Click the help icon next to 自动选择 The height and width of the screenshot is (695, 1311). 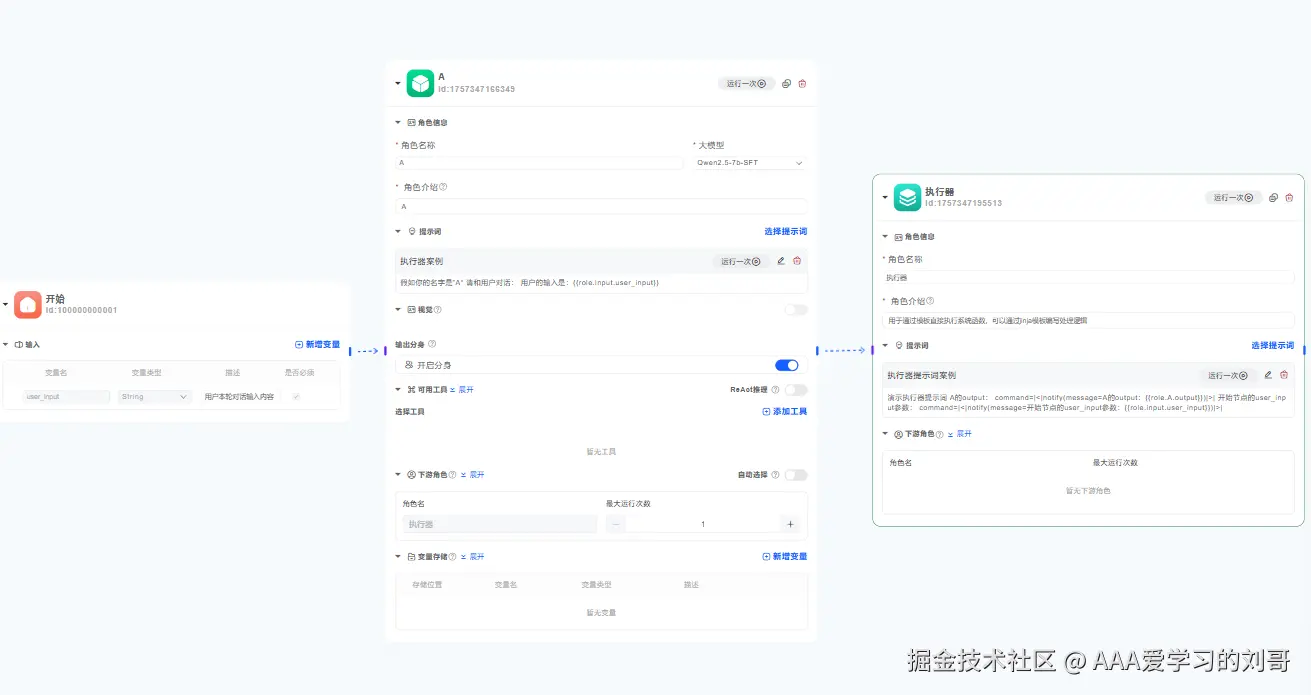pos(775,475)
